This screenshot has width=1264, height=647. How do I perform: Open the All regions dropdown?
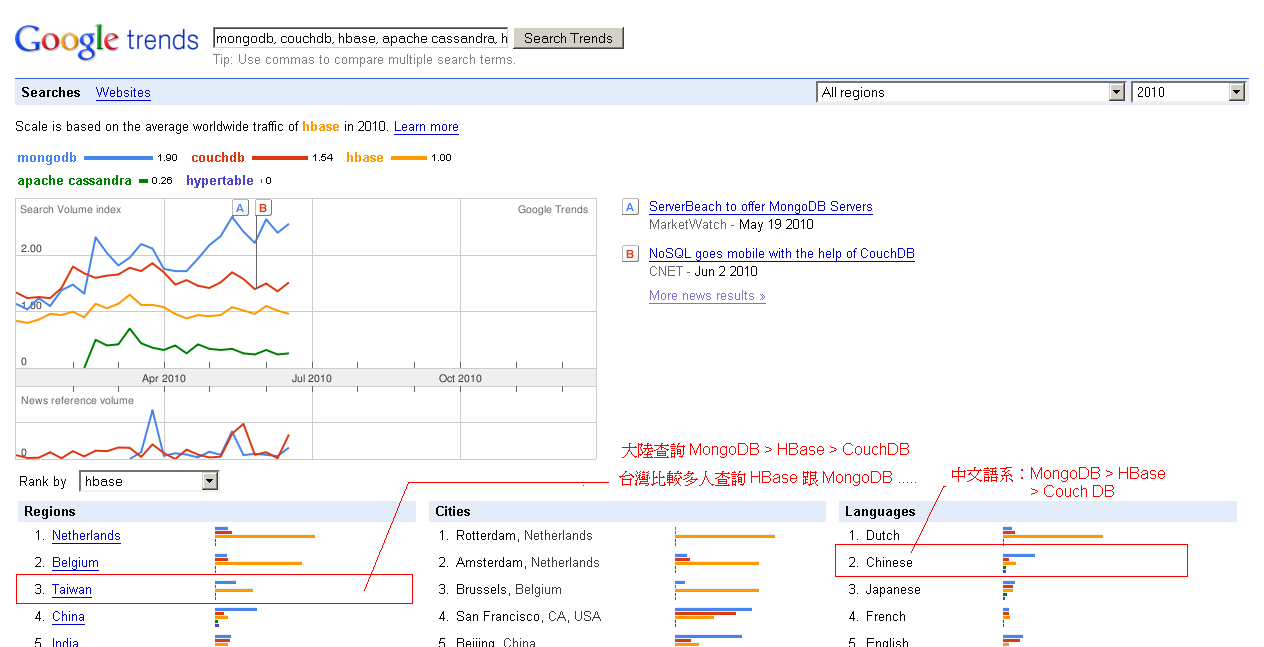click(x=971, y=92)
